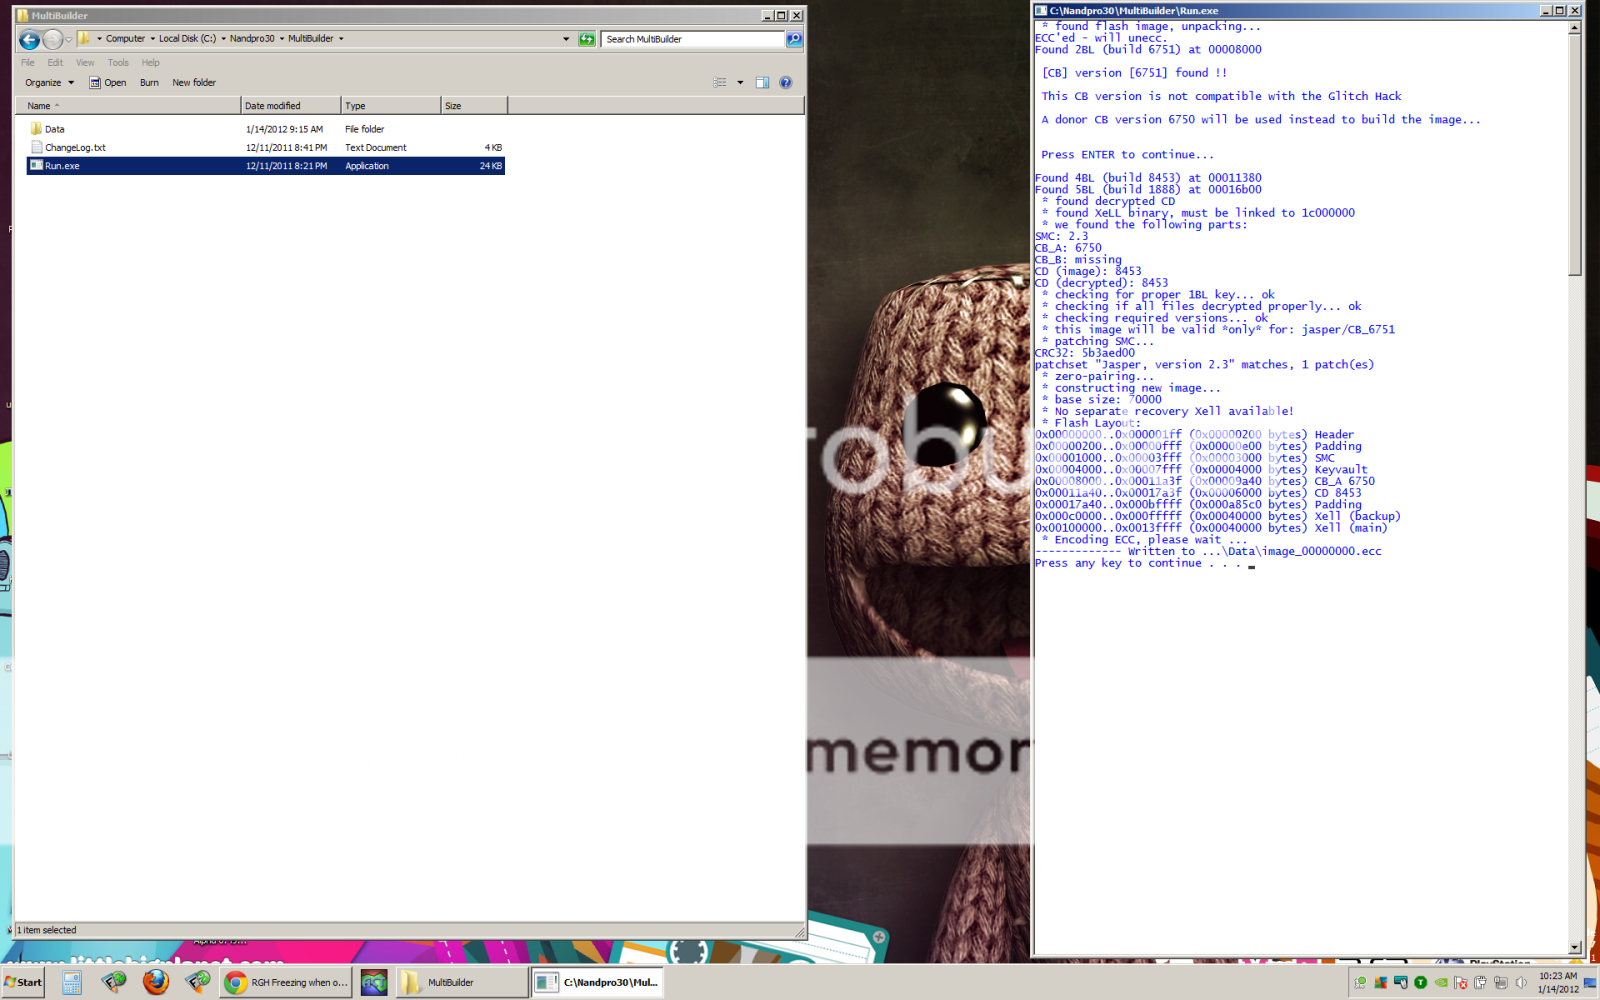Screen dimensions: 1600x1000
Task: Open Calculator from the taskbar quick launch
Action: 72,982
